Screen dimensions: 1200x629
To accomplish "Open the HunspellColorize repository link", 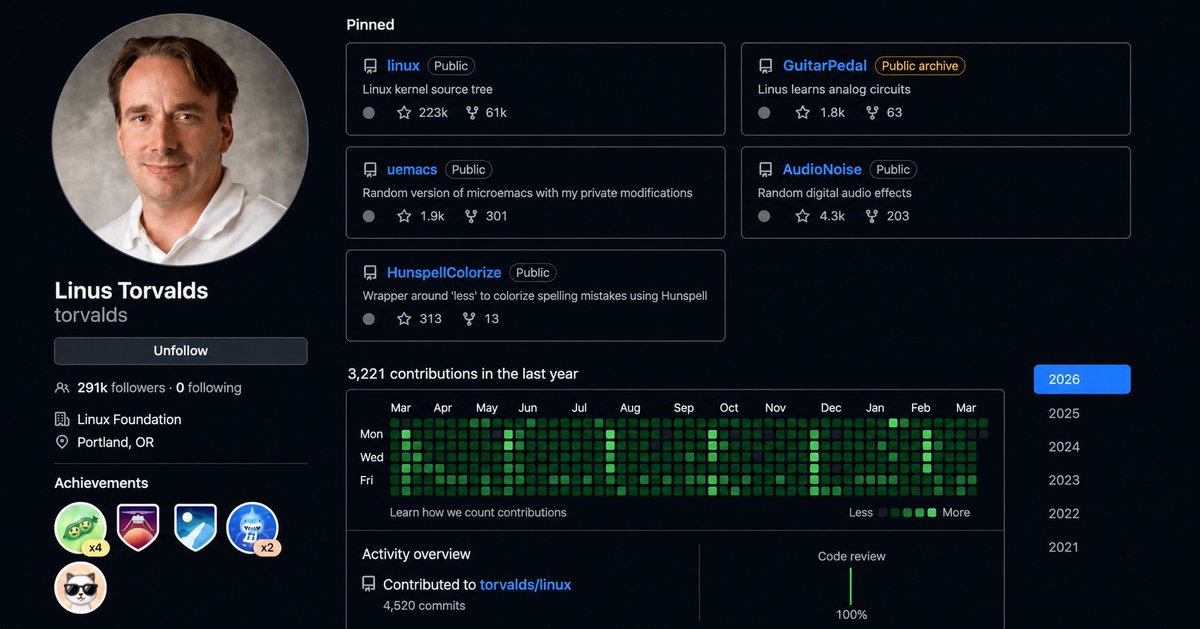I will pyautogui.click(x=444, y=273).
